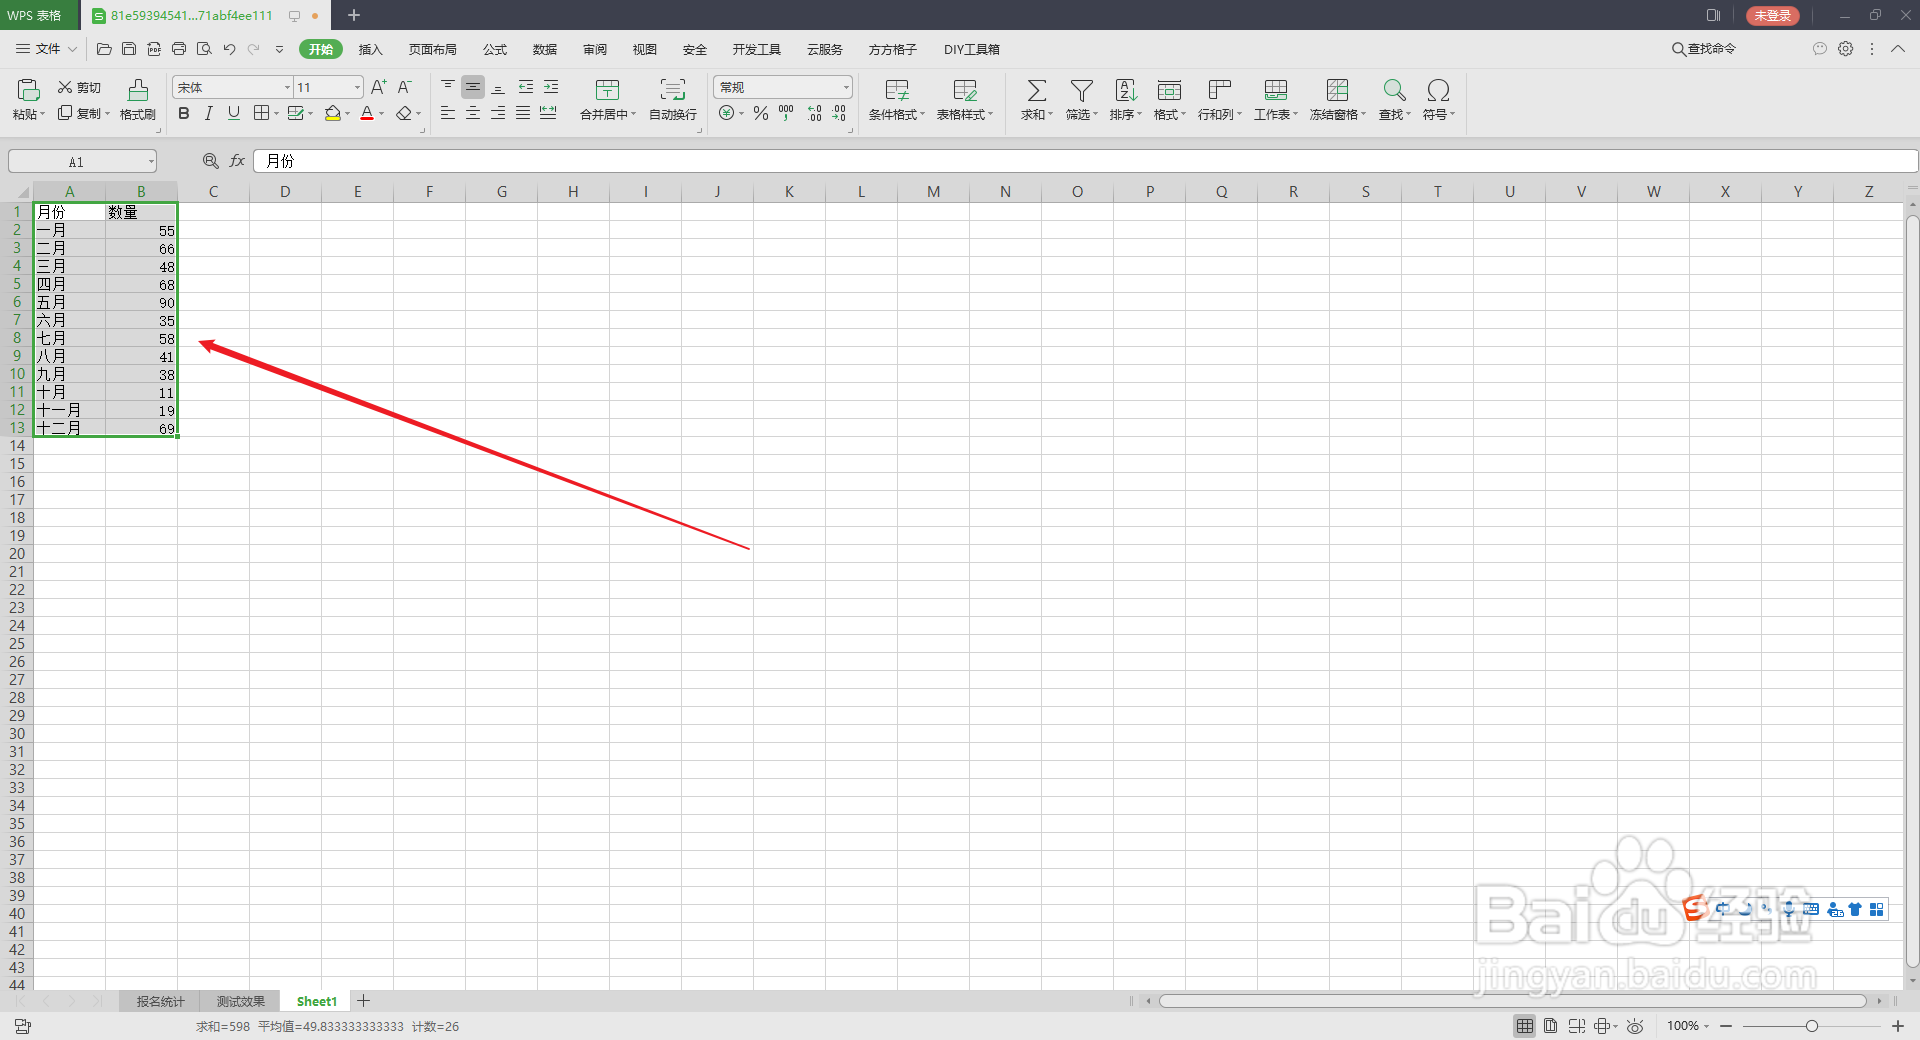Open Print Preview icon
This screenshot has width=1920, height=1040.
pyautogui.click(x=204, y=49)
